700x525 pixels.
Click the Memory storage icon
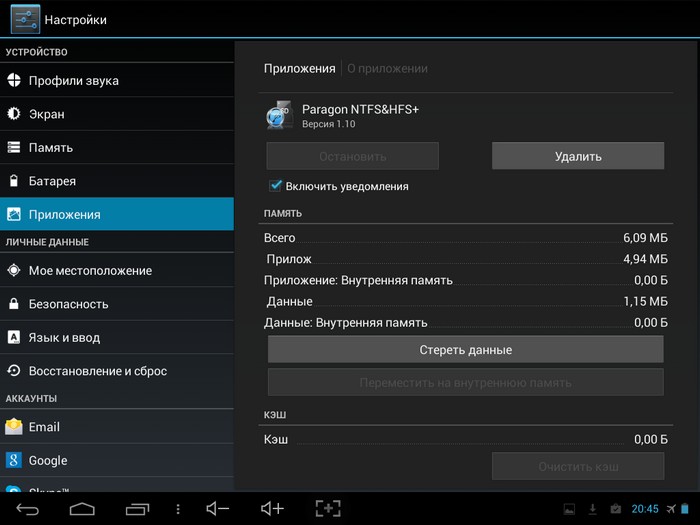click(14, 147)
